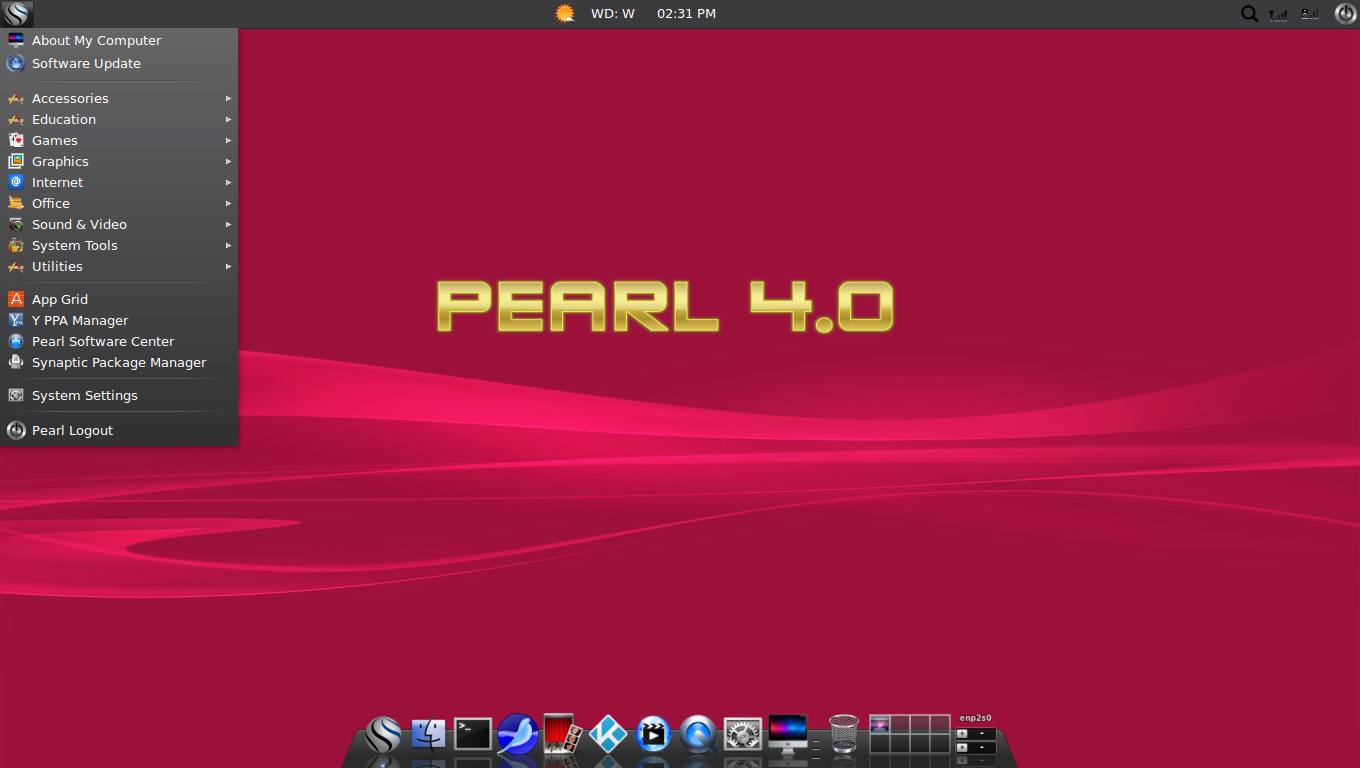Open the Finder face file manager in dock
The width and height of the screenshot is (1360, 768).
tap(428, 735)
